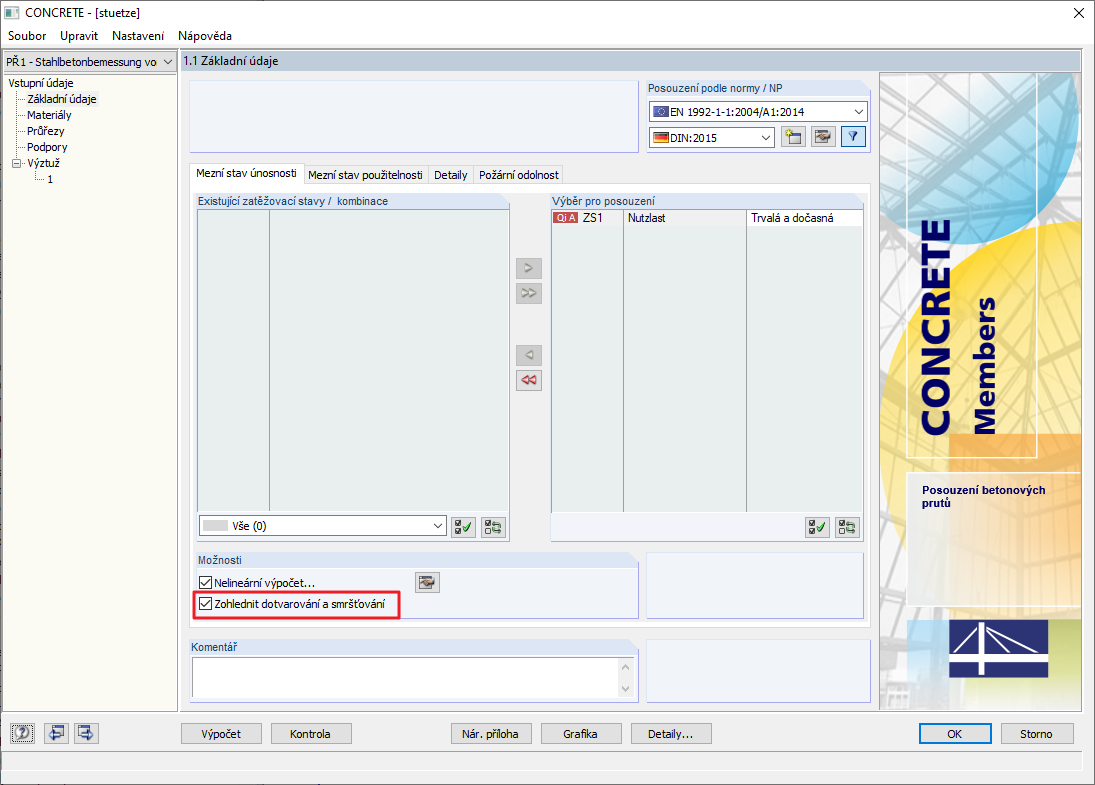Open the Nastavení menu
This screenshot has width=1095, height=785.
138,36
